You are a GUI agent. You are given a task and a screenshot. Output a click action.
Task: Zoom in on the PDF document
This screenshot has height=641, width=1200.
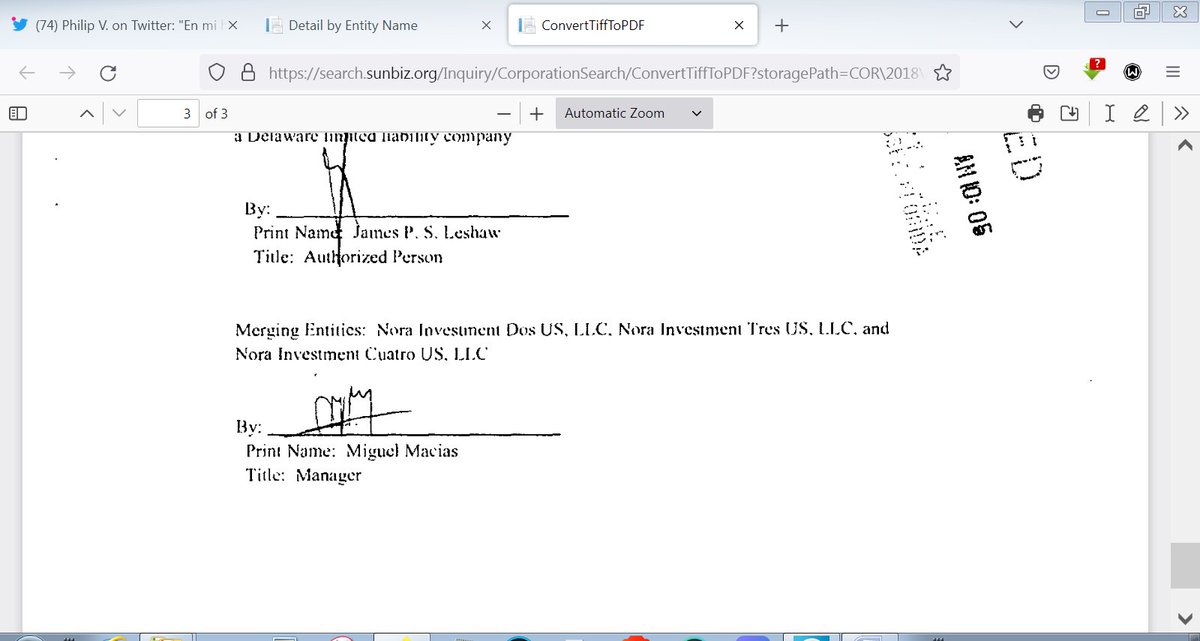pos(537,114)
